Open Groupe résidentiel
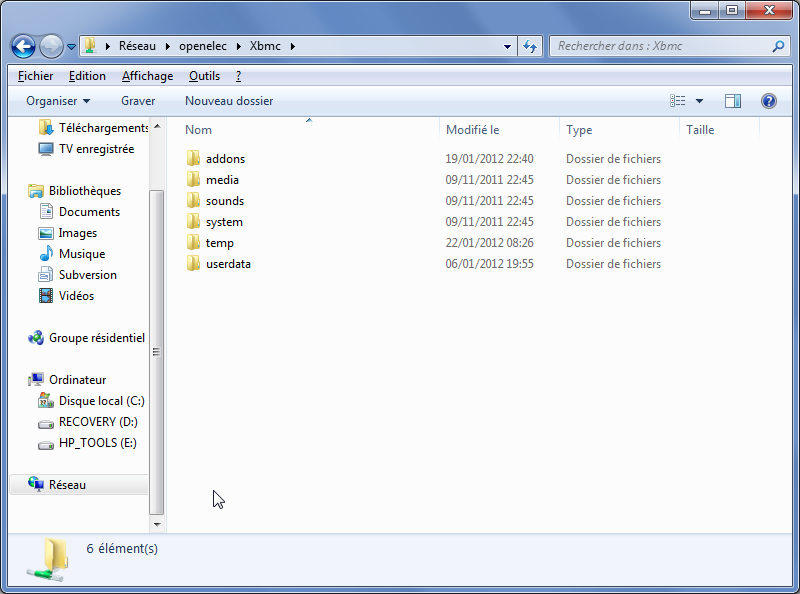The height and width of the screenshot is (594, 800). (86, 338)
